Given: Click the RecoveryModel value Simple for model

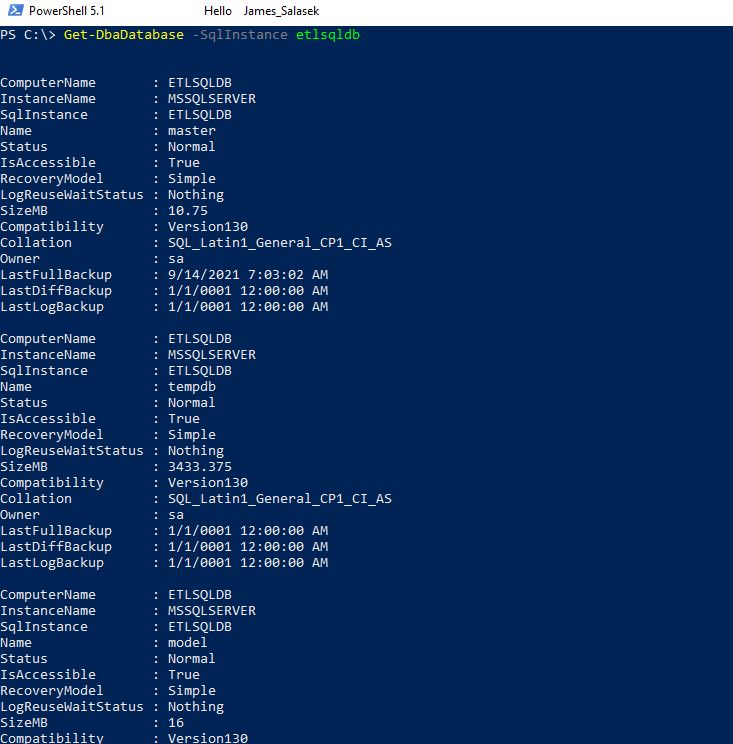Looking at the screenshot, I should 192,691.
